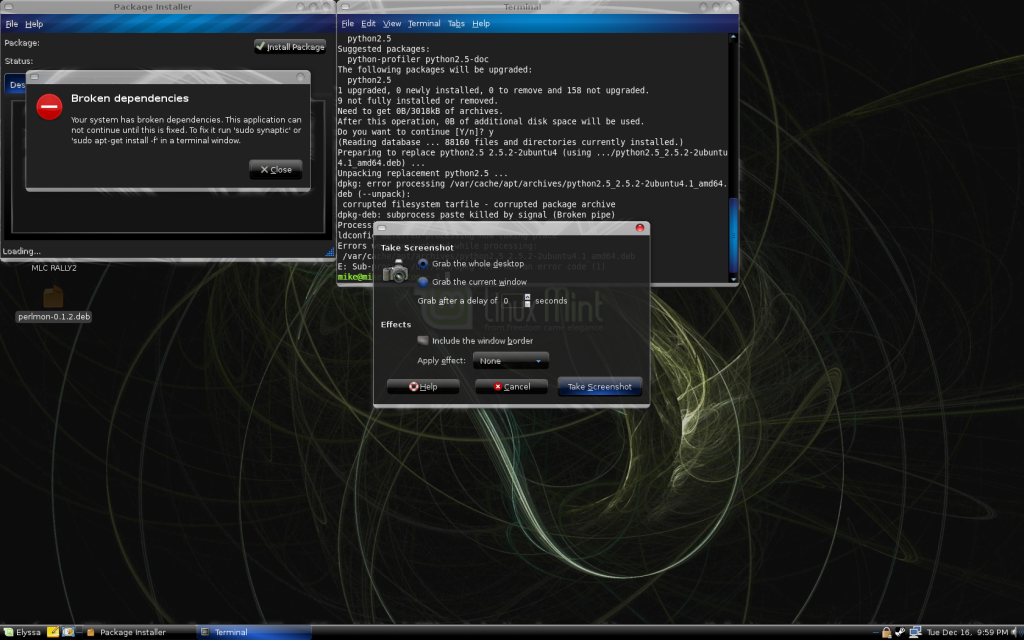Click the red stop icon in Broken dependencies dialog
1024x640 pixels.
click(49, 106)
